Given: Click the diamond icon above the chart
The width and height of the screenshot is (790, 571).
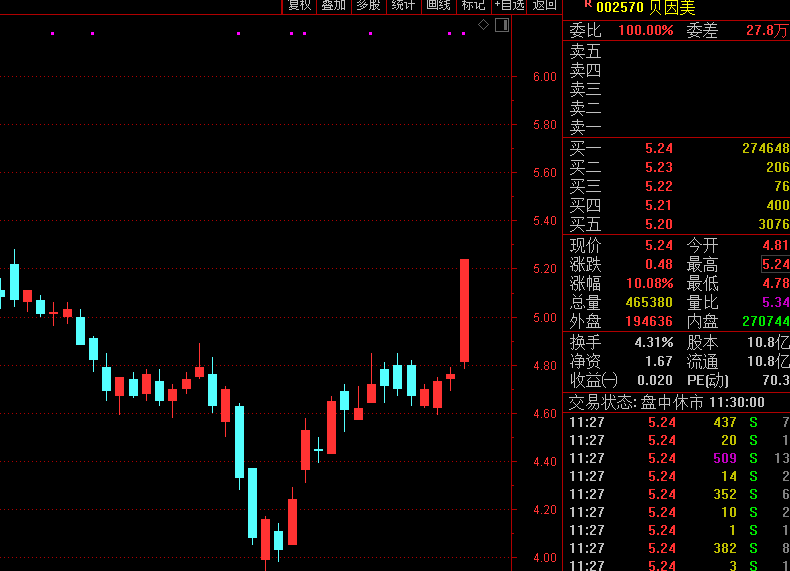Looking at the screenshot, I should pyautogui.click(x=483, y=24).
